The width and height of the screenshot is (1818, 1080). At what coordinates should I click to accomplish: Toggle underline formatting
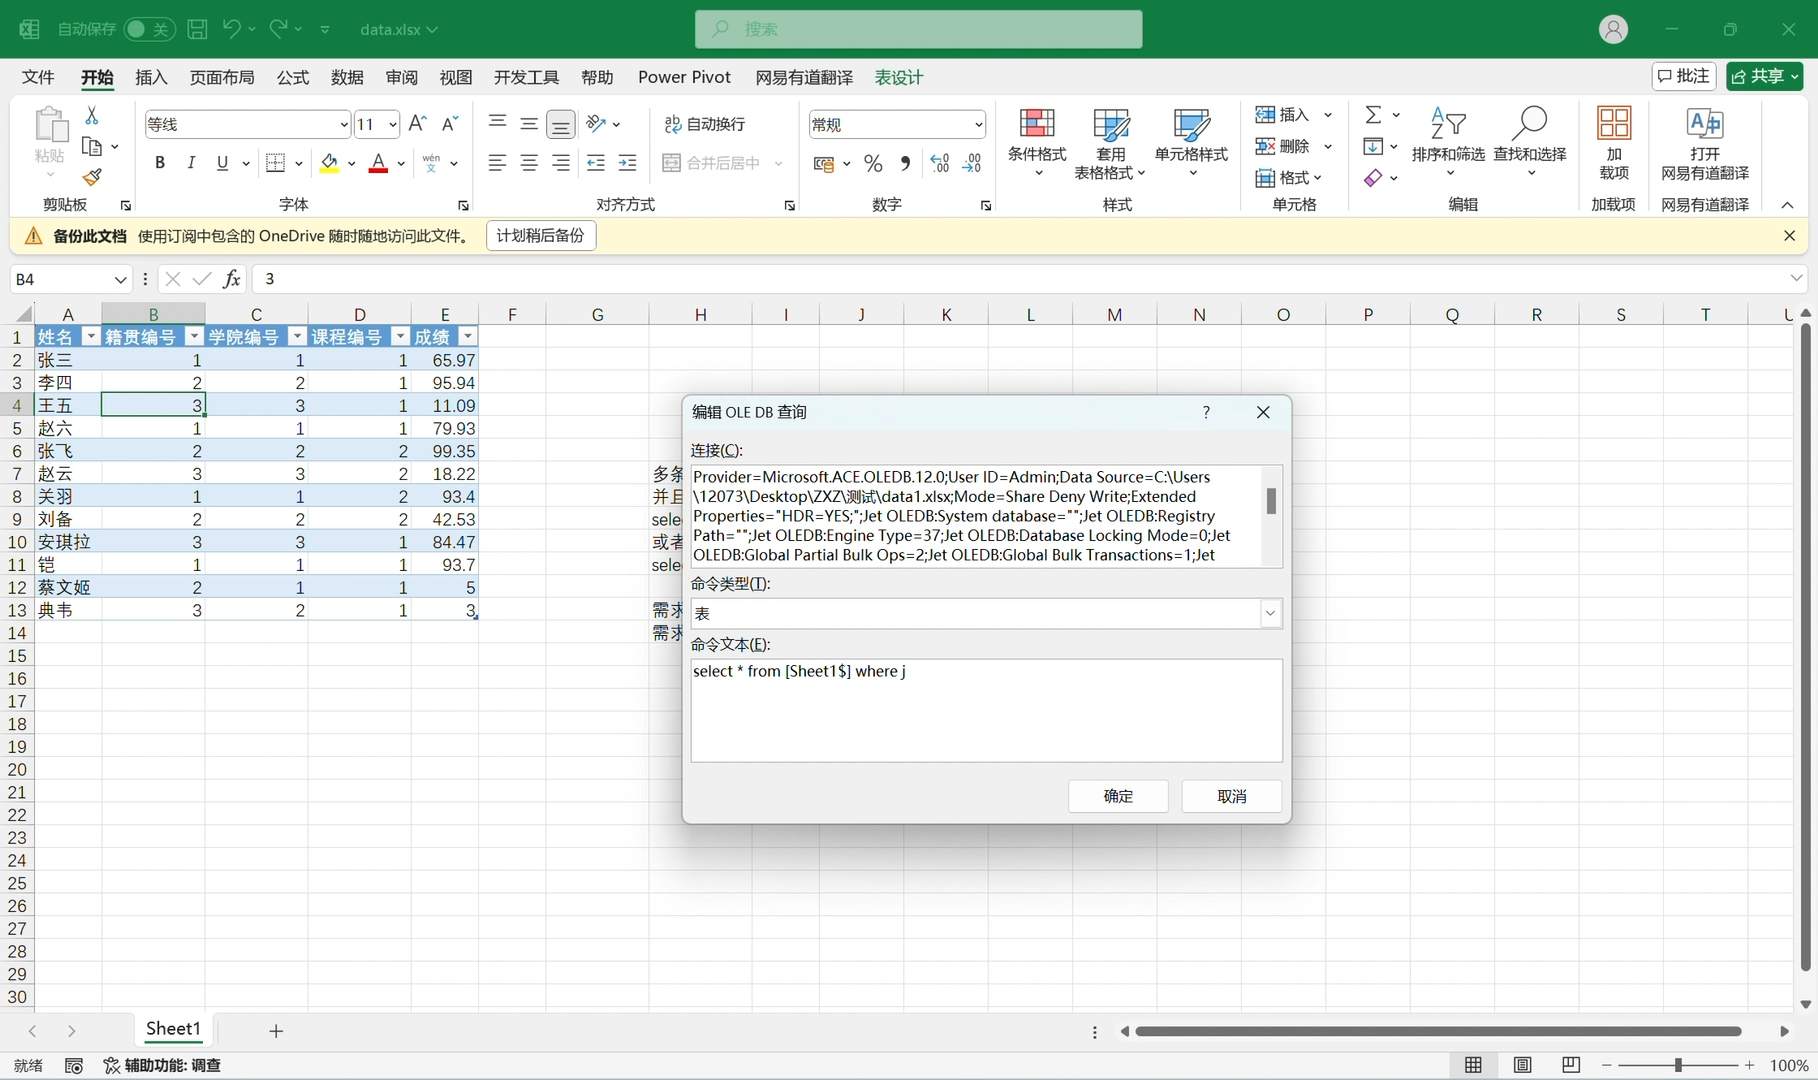point(222,162)
